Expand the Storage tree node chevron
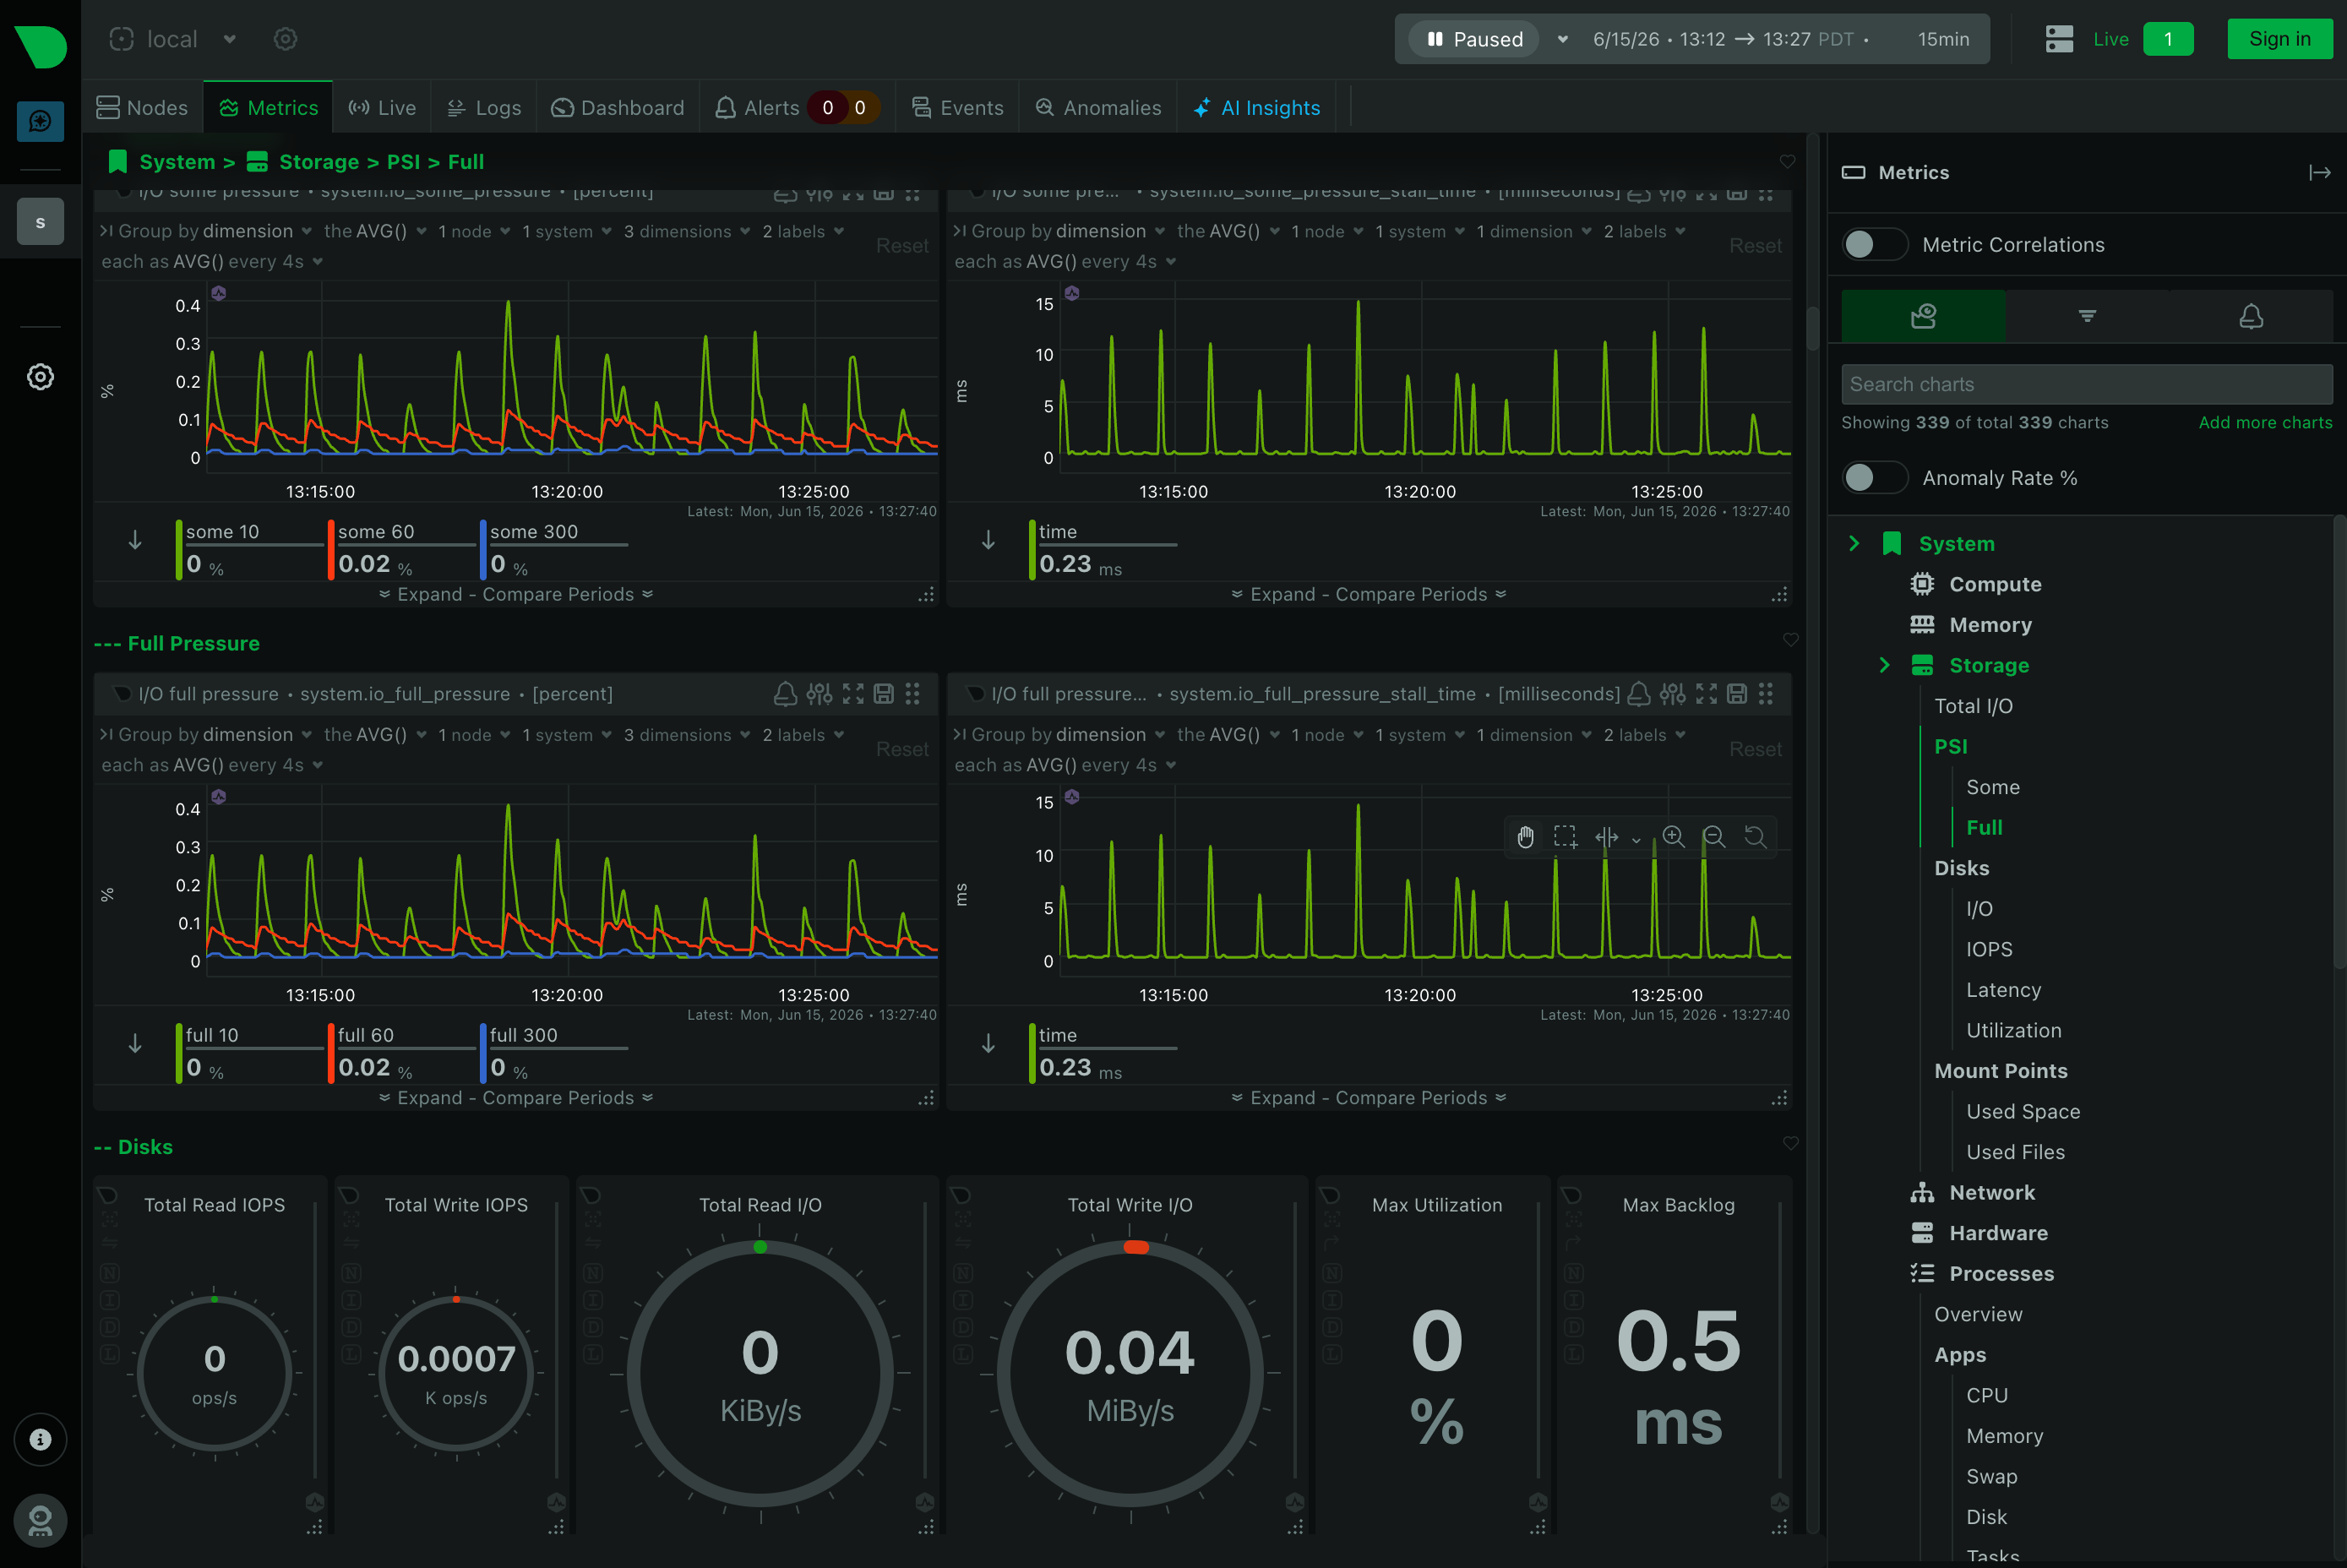Image resolution: width=2347 pixels, height=1568 pixels. click(1884, 665)
